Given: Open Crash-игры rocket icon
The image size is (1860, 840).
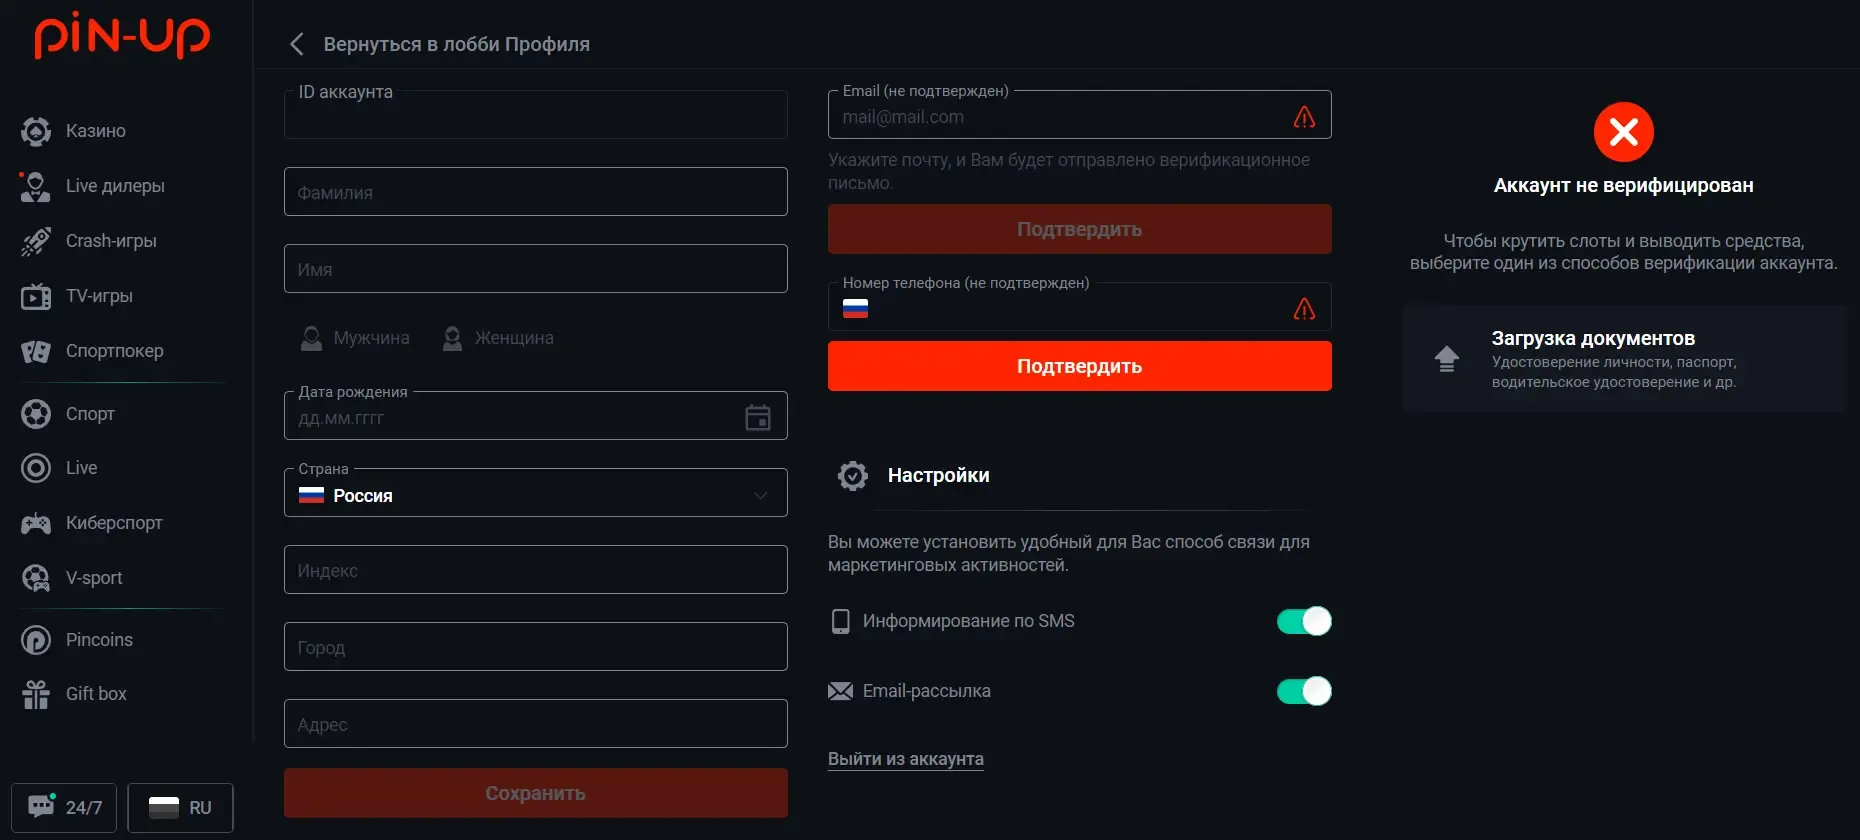Looking at the screenshot, I should click(36, 241).
